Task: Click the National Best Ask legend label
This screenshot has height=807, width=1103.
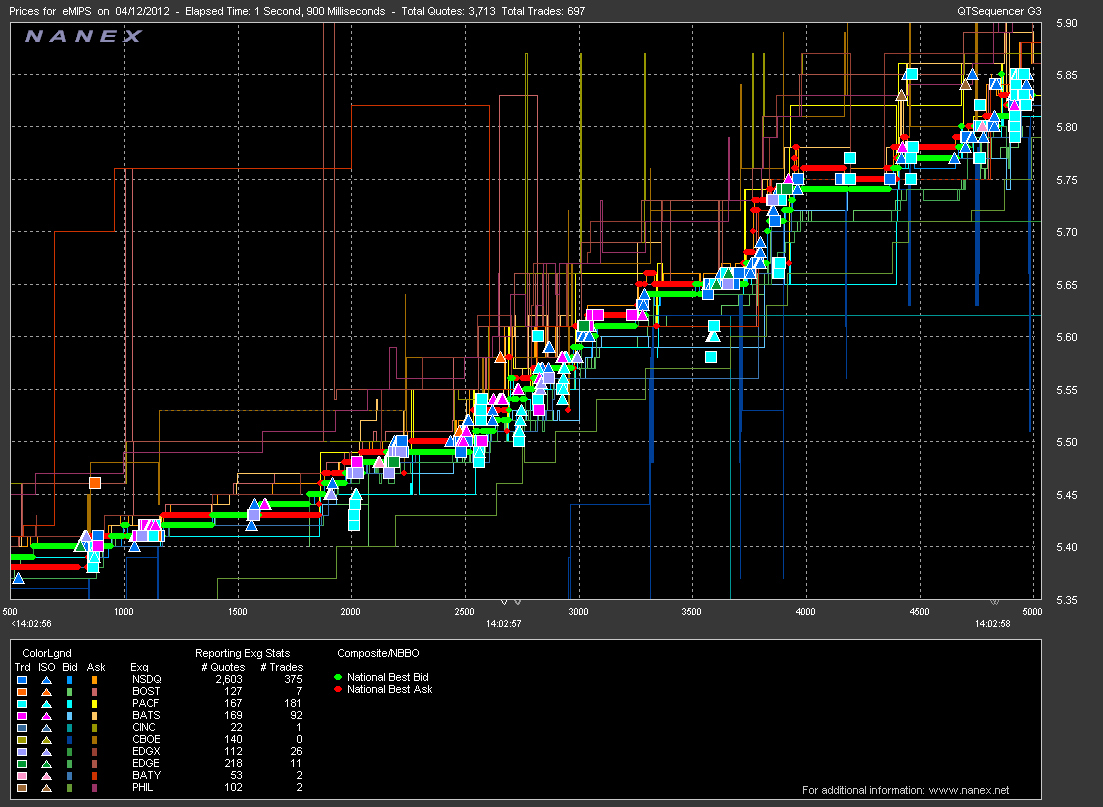Action: 390,689
